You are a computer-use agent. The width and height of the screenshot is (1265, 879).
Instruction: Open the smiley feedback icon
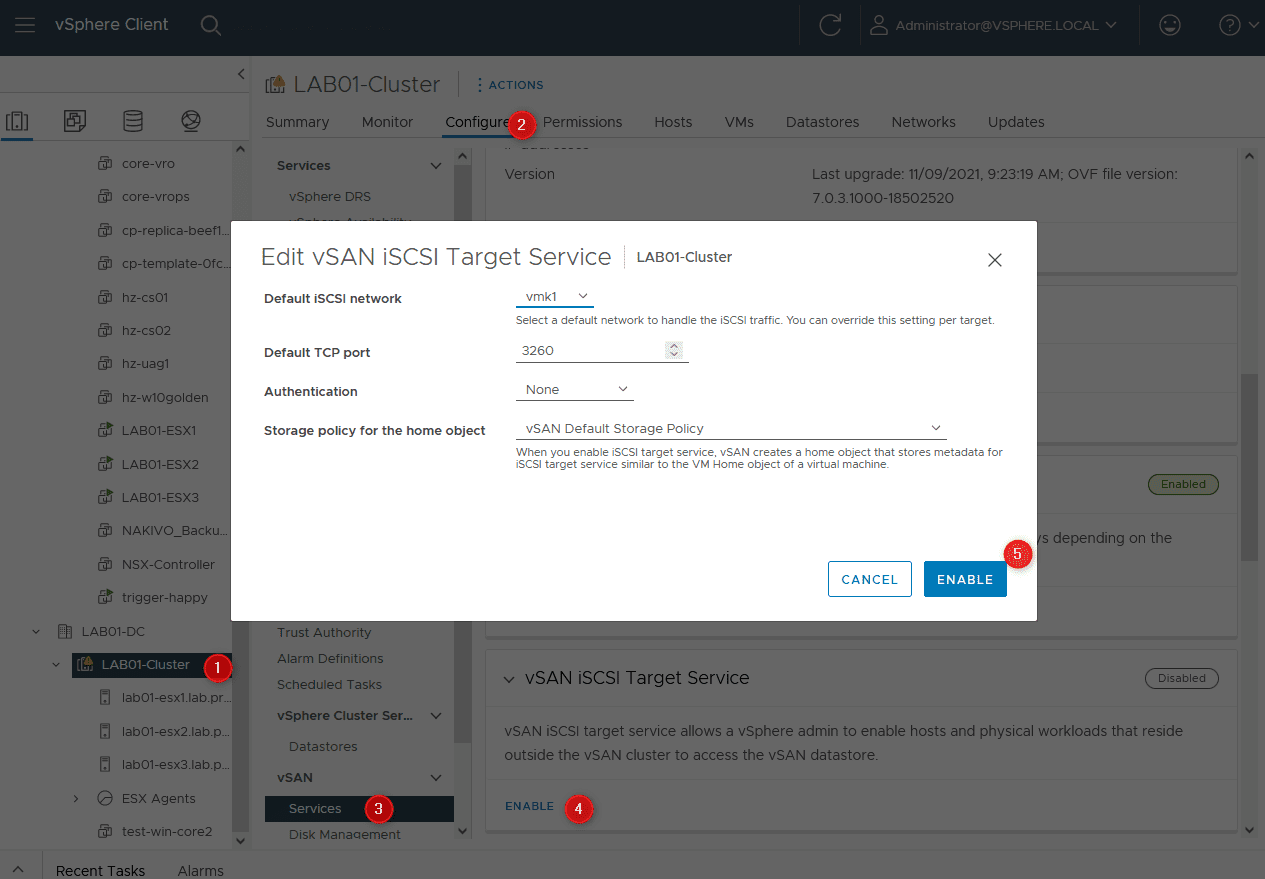1169,26
